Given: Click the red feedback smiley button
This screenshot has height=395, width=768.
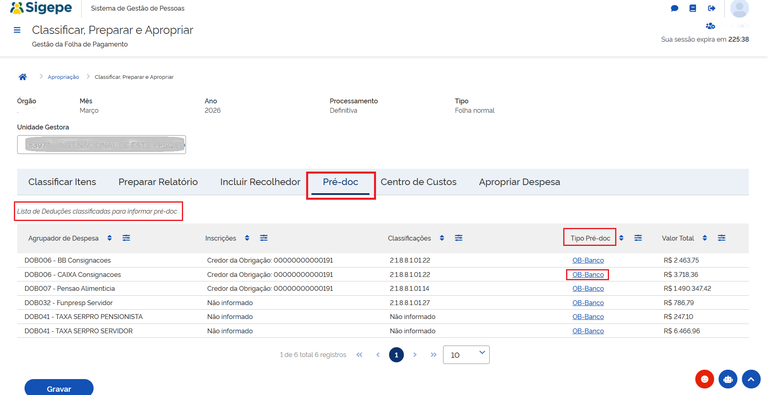Looking at the screenshot, I should [x=704, y=379].
